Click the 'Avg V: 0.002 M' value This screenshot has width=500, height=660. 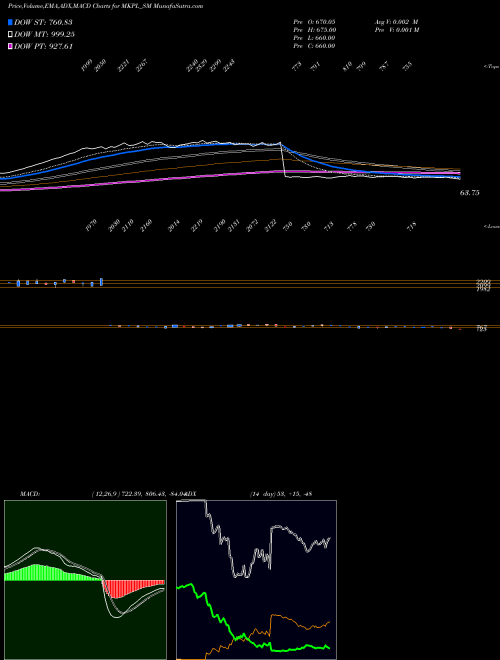pyautogui.click(x=396, y=22)
